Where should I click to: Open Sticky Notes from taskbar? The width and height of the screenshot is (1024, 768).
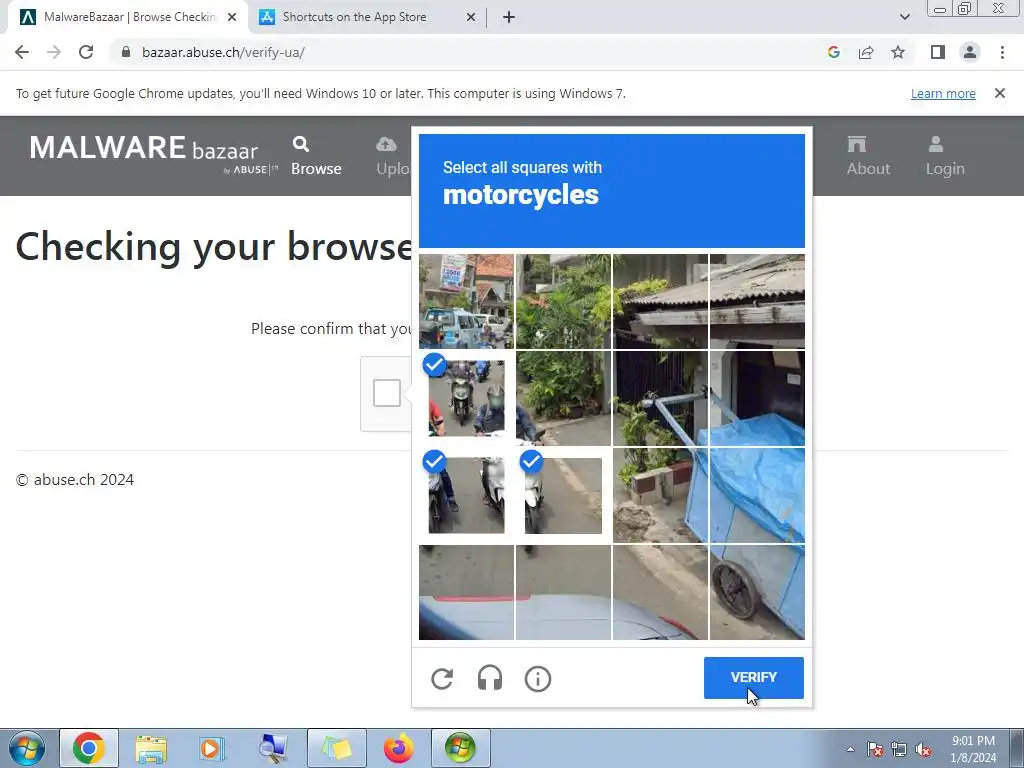tap(336, 748)
